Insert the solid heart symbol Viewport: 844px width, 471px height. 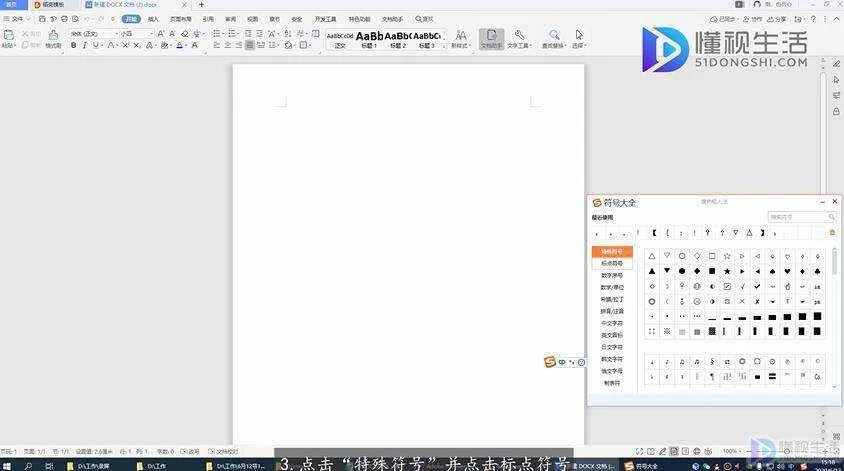pyautogui.click(x=787, y=271)
